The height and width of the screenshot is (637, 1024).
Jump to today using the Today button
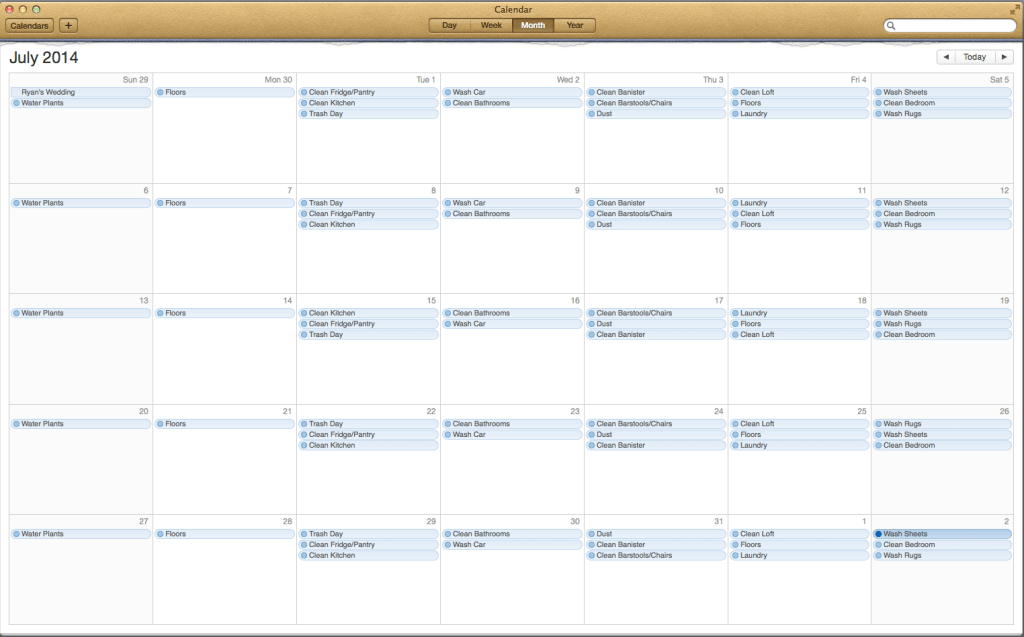pyautogui.click(x=974, y=57)
